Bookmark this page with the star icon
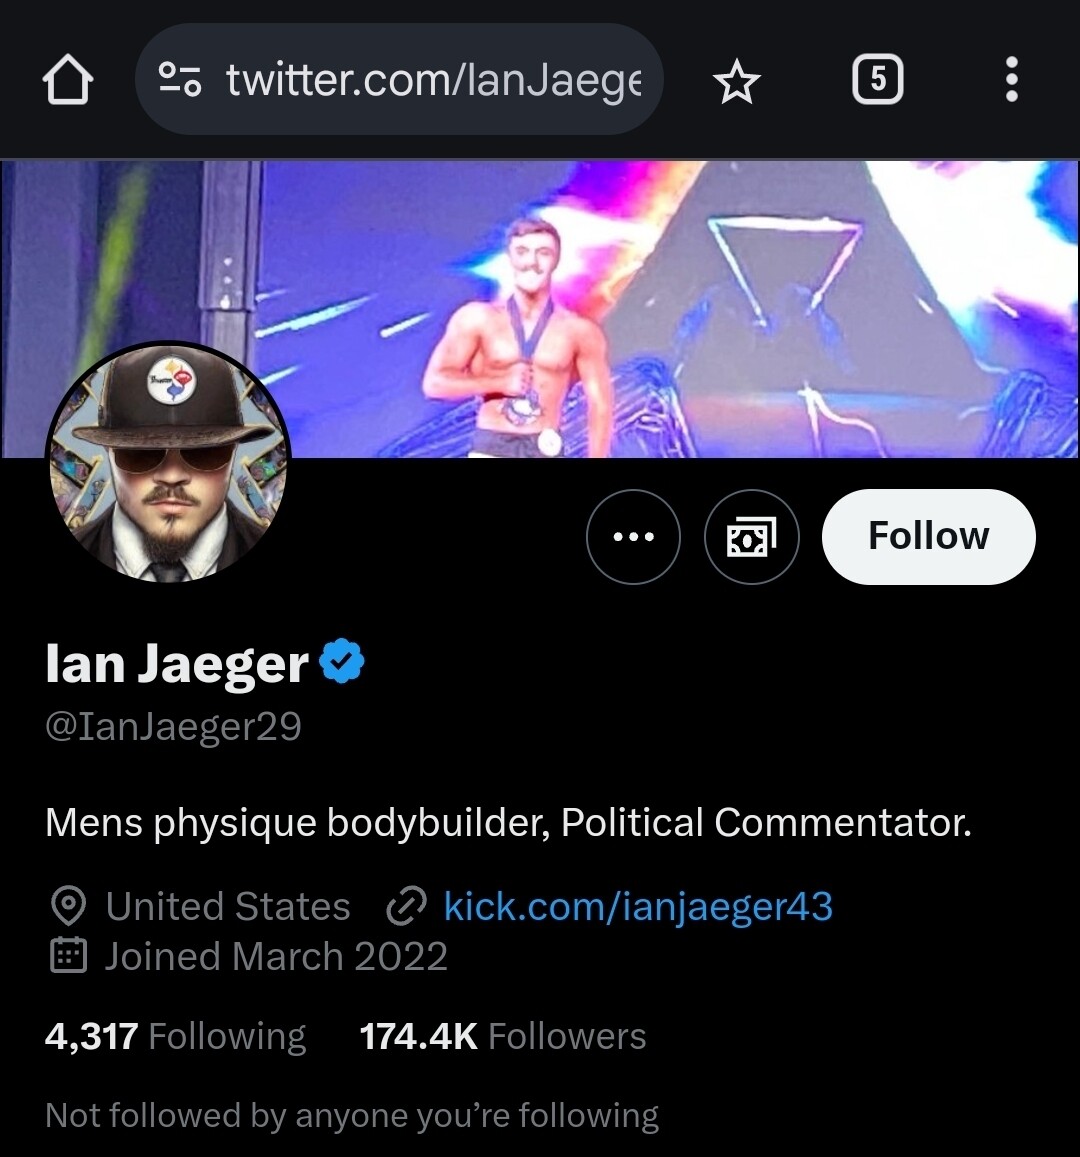This screenshot has width=1080, height=1157. click(736, 80)
